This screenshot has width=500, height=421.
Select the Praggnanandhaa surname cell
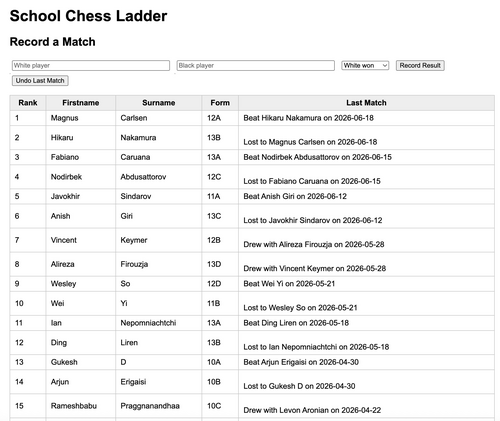point(159,406)
